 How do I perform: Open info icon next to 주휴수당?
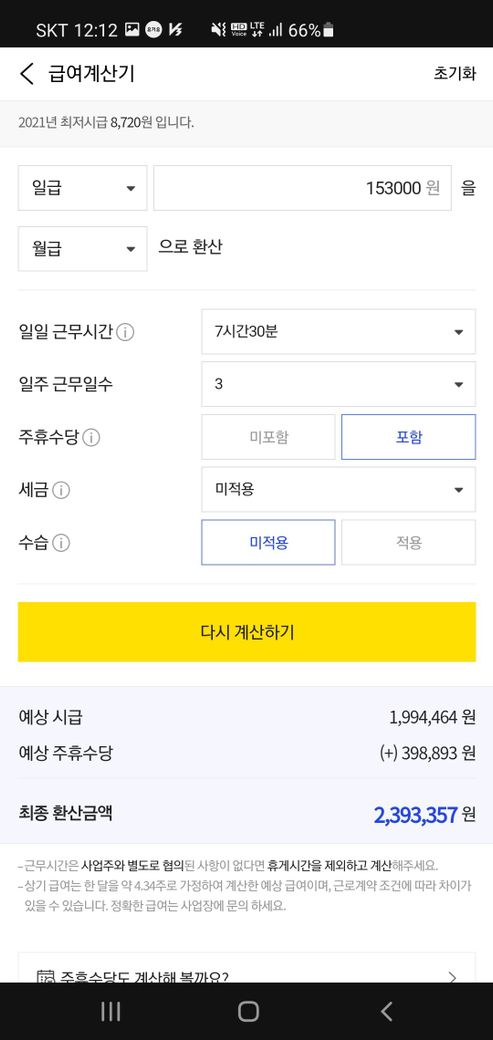(x=92, y=438)
